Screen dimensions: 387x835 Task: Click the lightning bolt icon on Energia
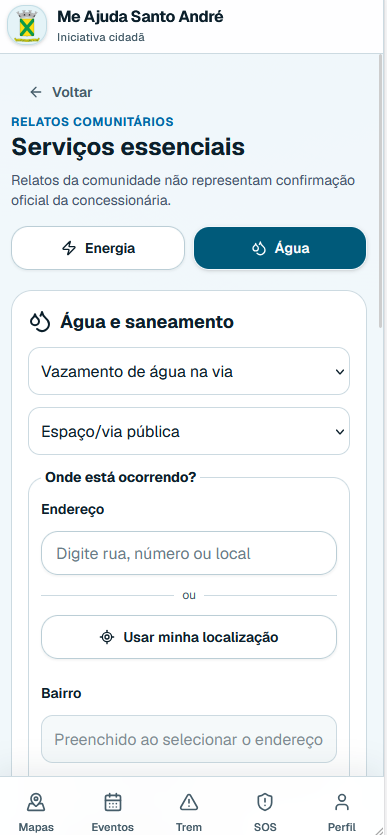pyautogui.click(x=69, y=248)
